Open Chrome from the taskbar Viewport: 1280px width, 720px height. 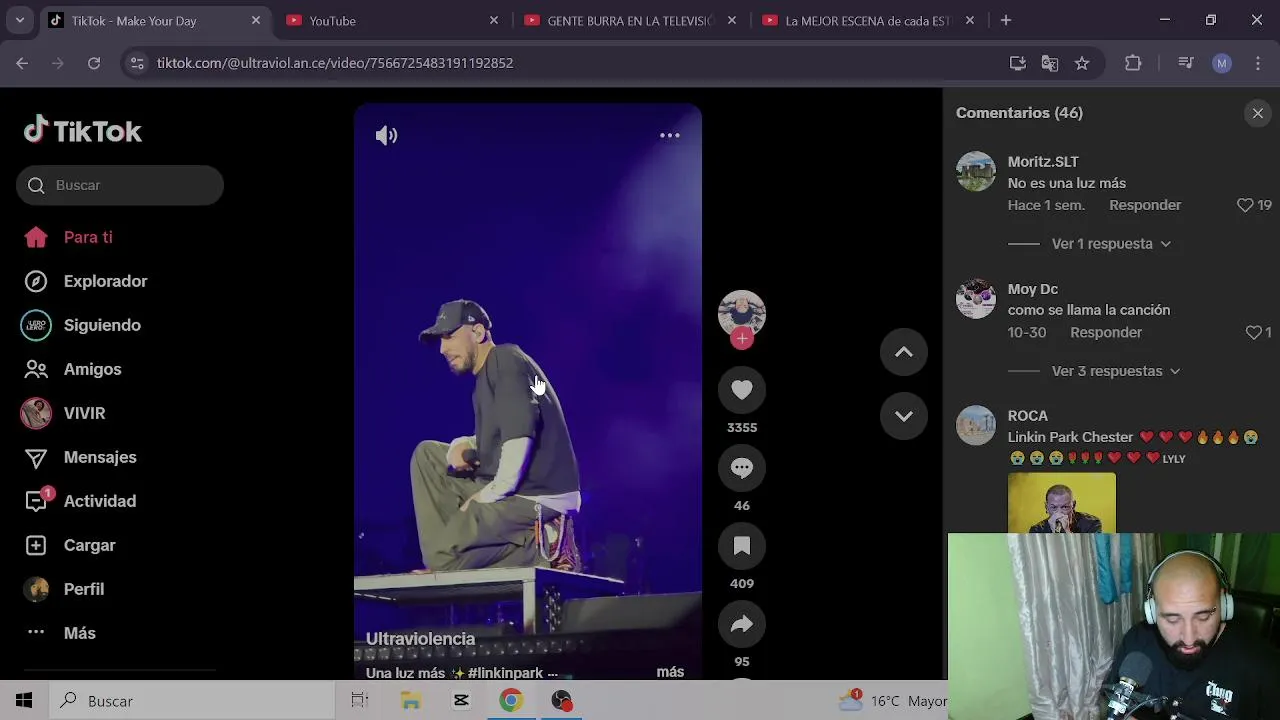511,701
